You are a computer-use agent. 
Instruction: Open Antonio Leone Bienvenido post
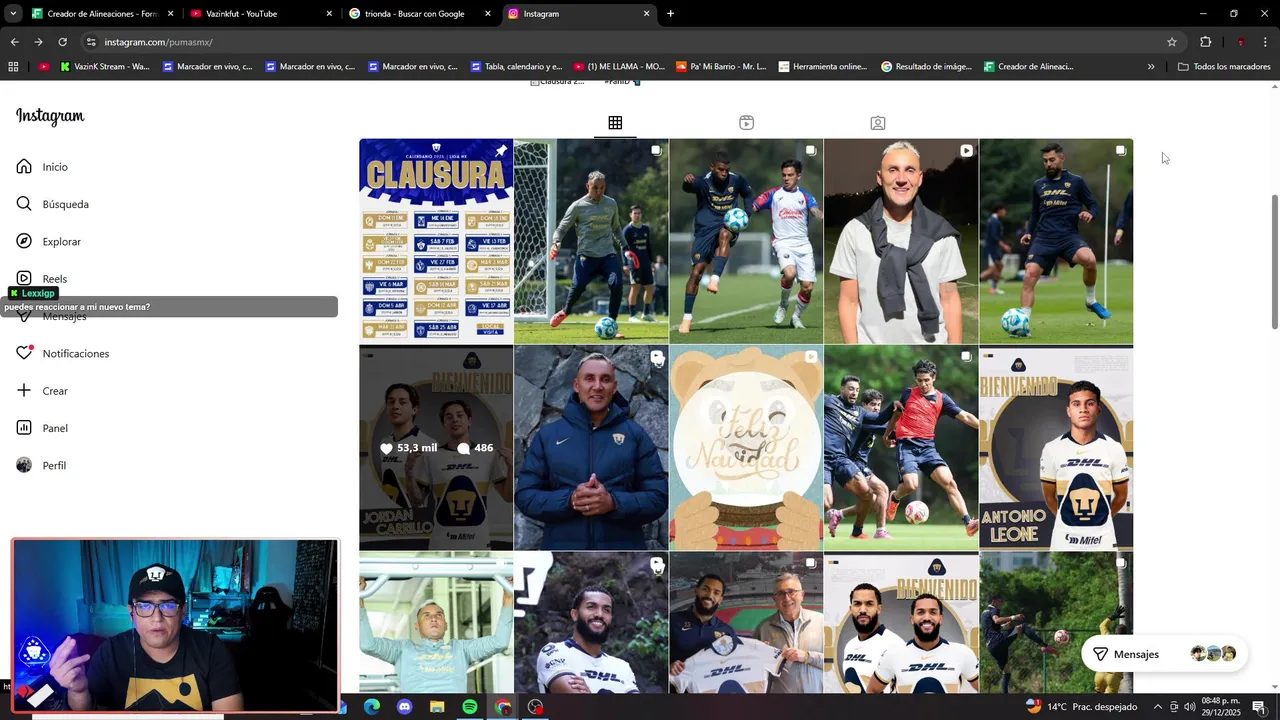[1056, 448]
